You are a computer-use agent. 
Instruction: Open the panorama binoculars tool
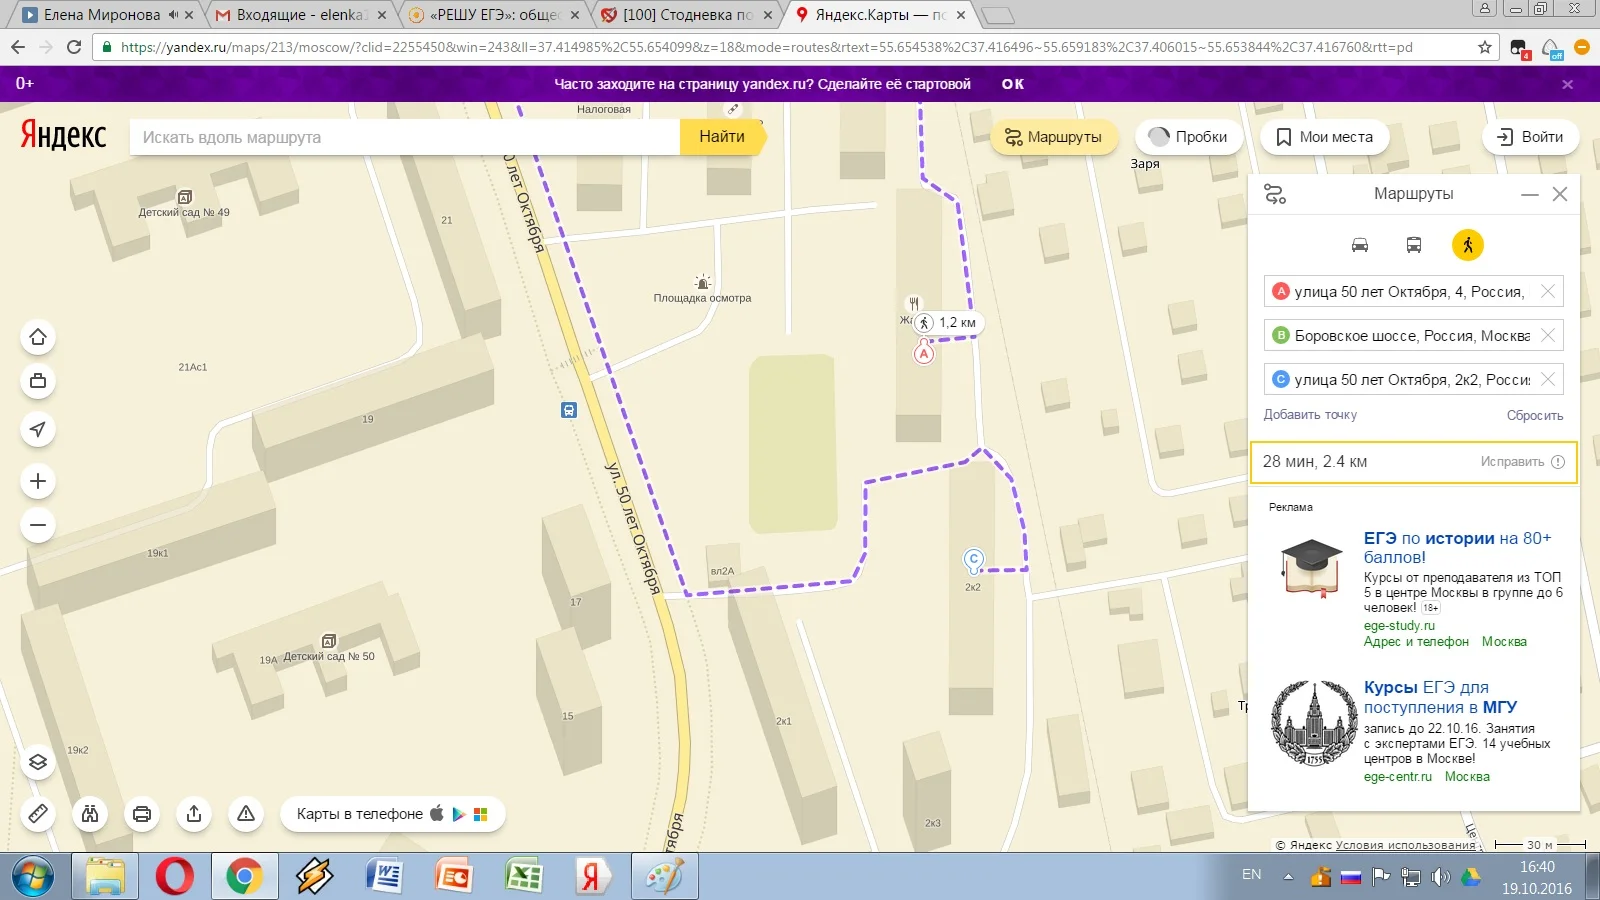tap(90, 814)
